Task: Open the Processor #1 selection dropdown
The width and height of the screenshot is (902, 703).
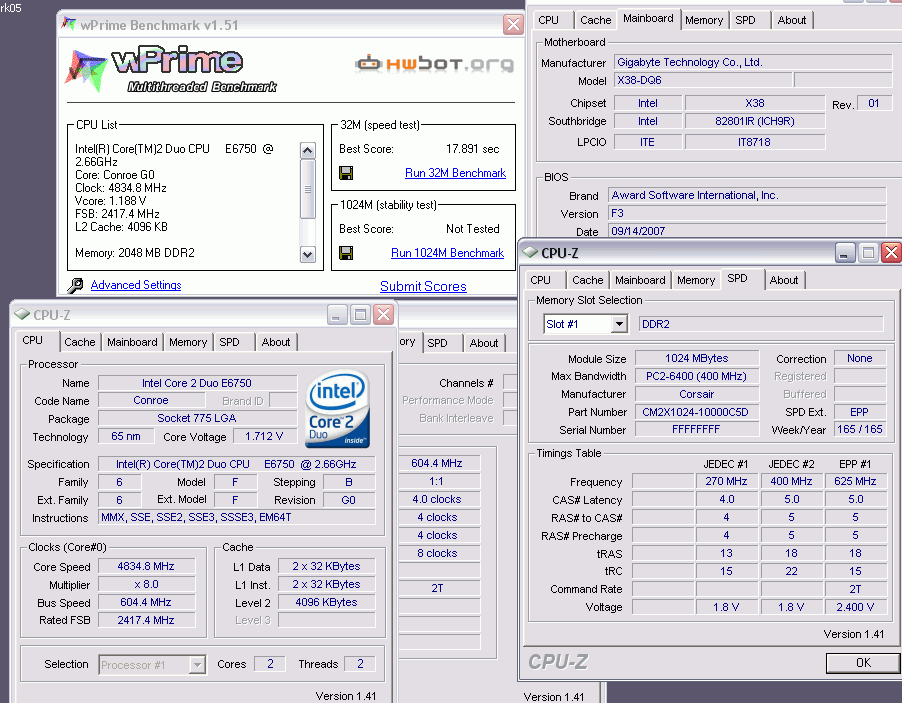Action: [197, 664]
